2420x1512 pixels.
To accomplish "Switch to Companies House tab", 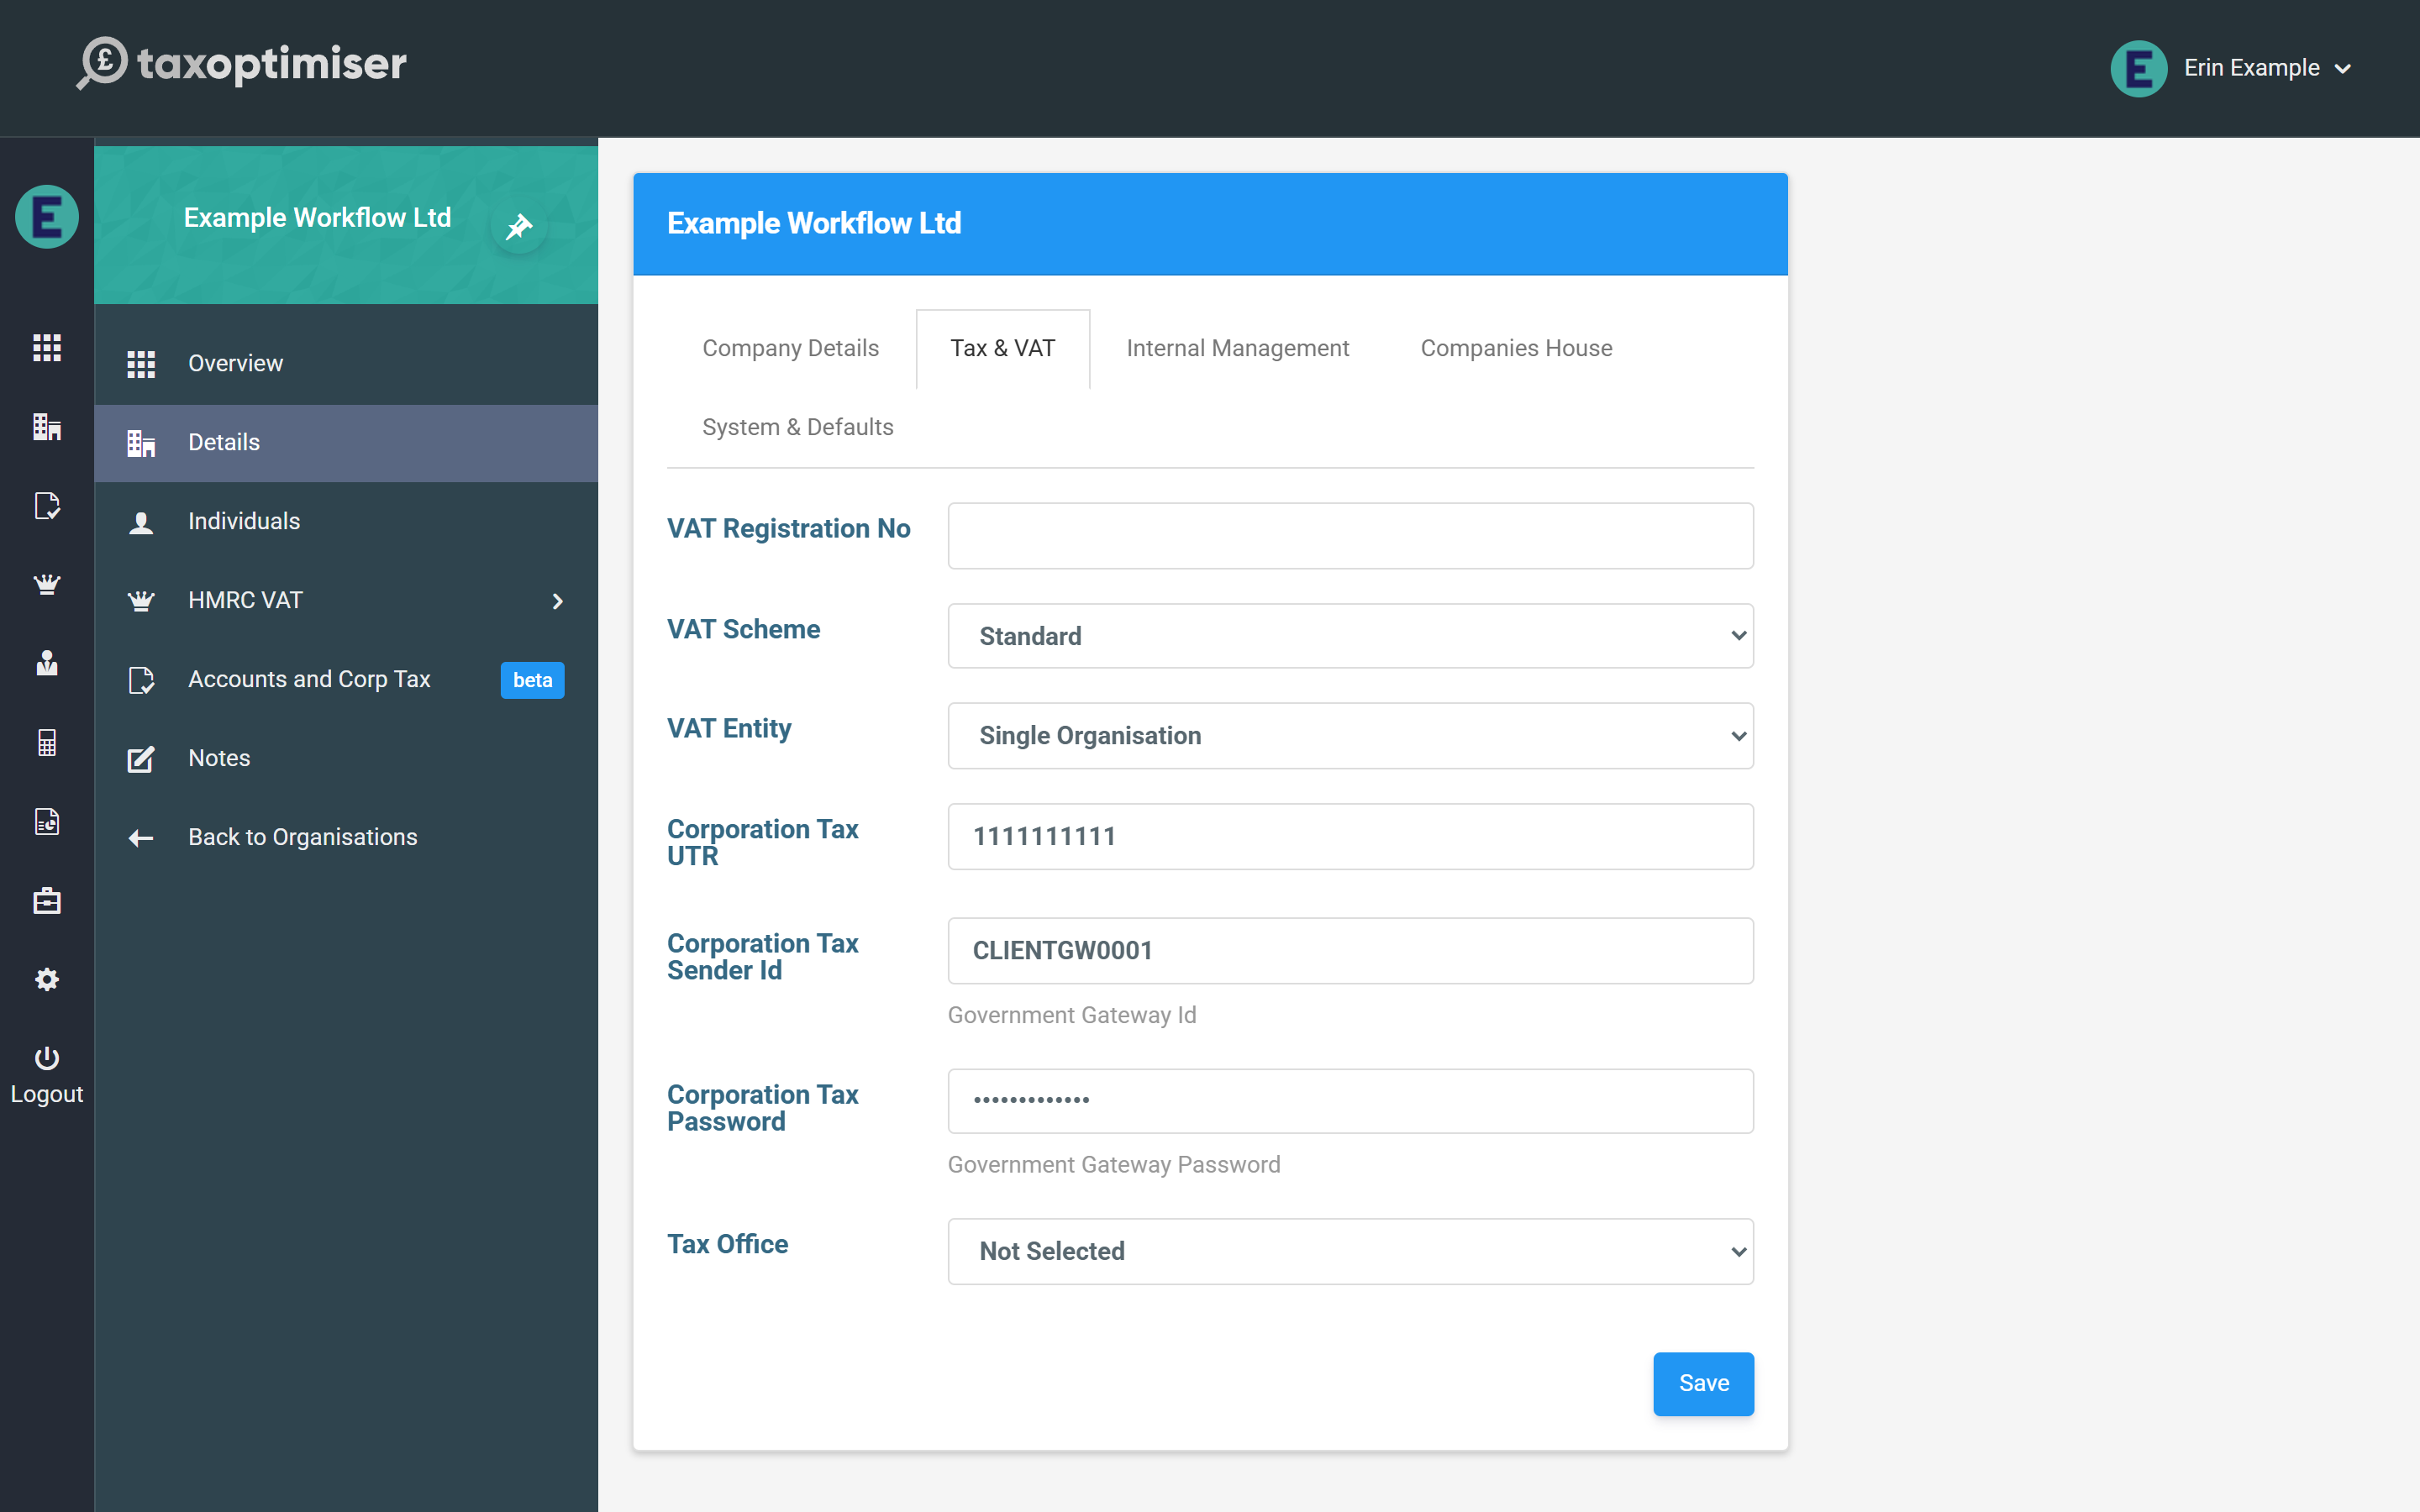I will click(x=1516, y=348).
